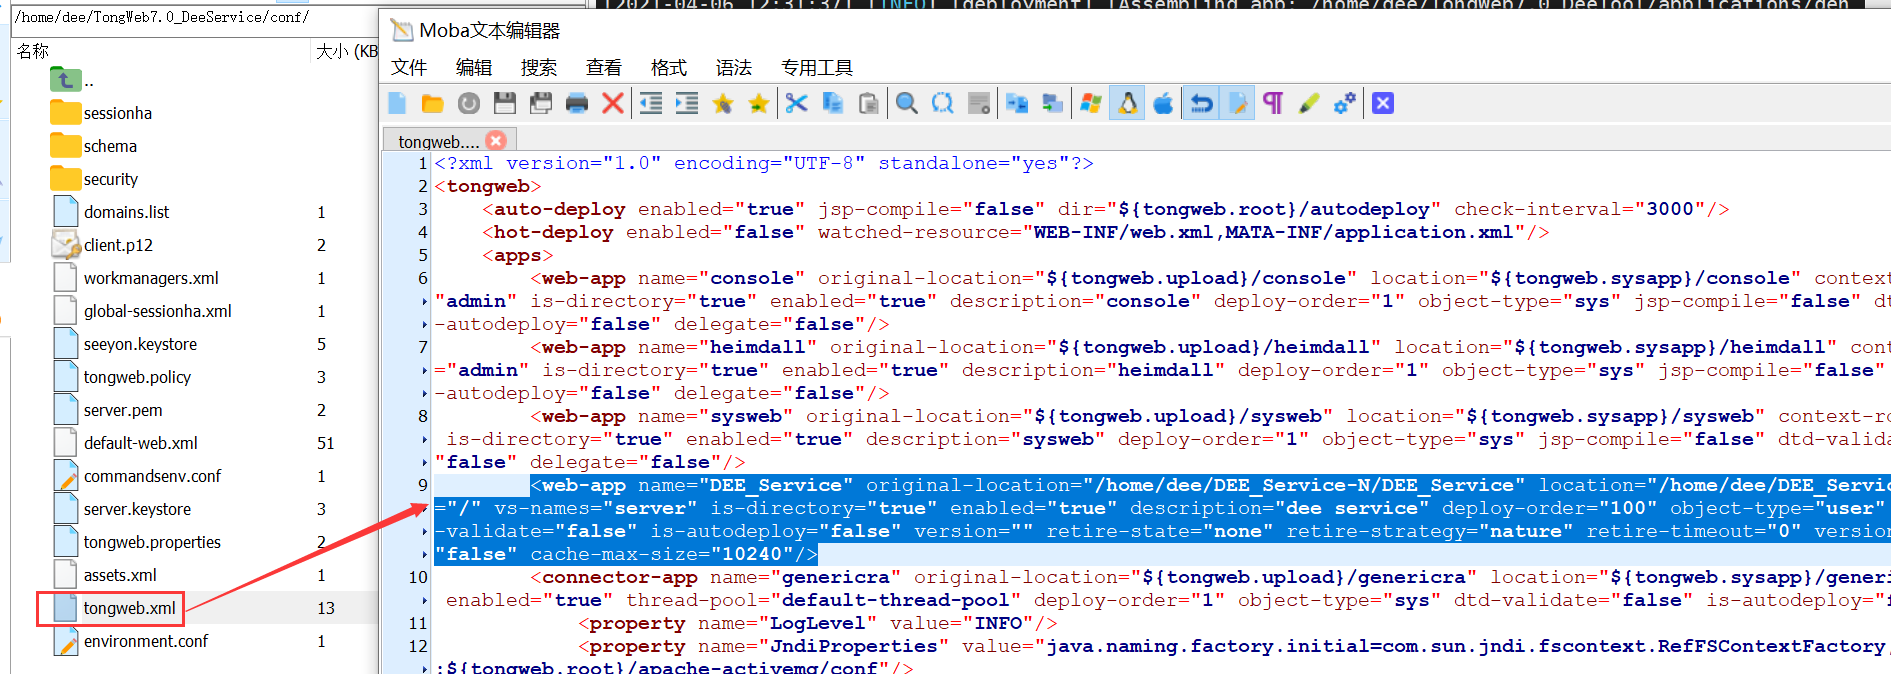Increase indent of selected lines
This screenshot has height=674, width=1891.
tap(687, 104)
